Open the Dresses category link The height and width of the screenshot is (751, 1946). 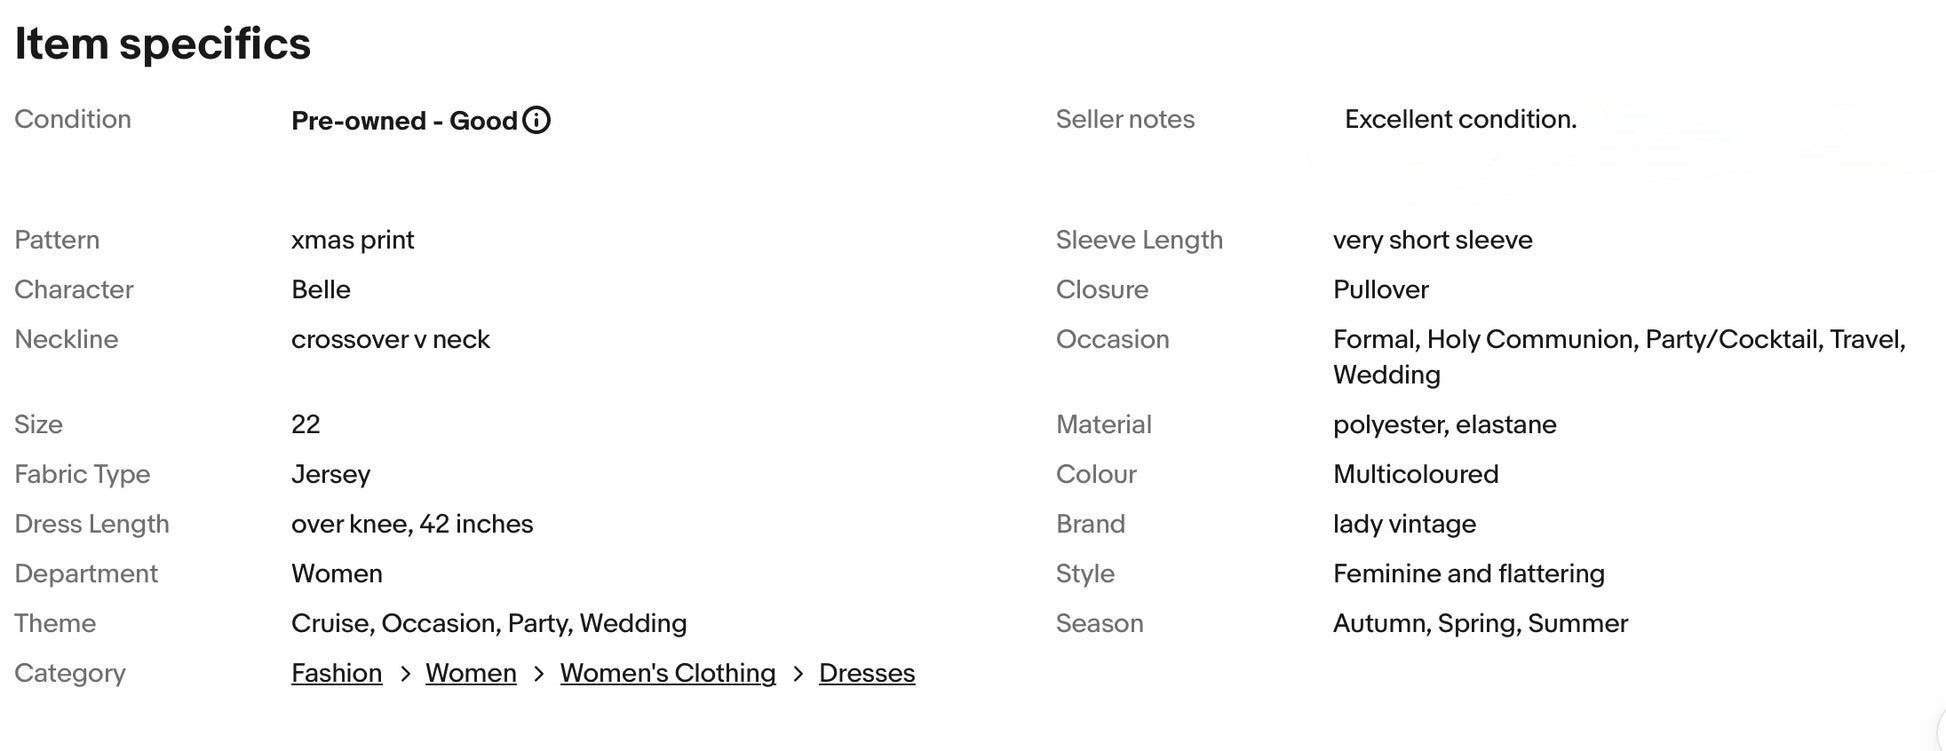(x=866, y=673)
